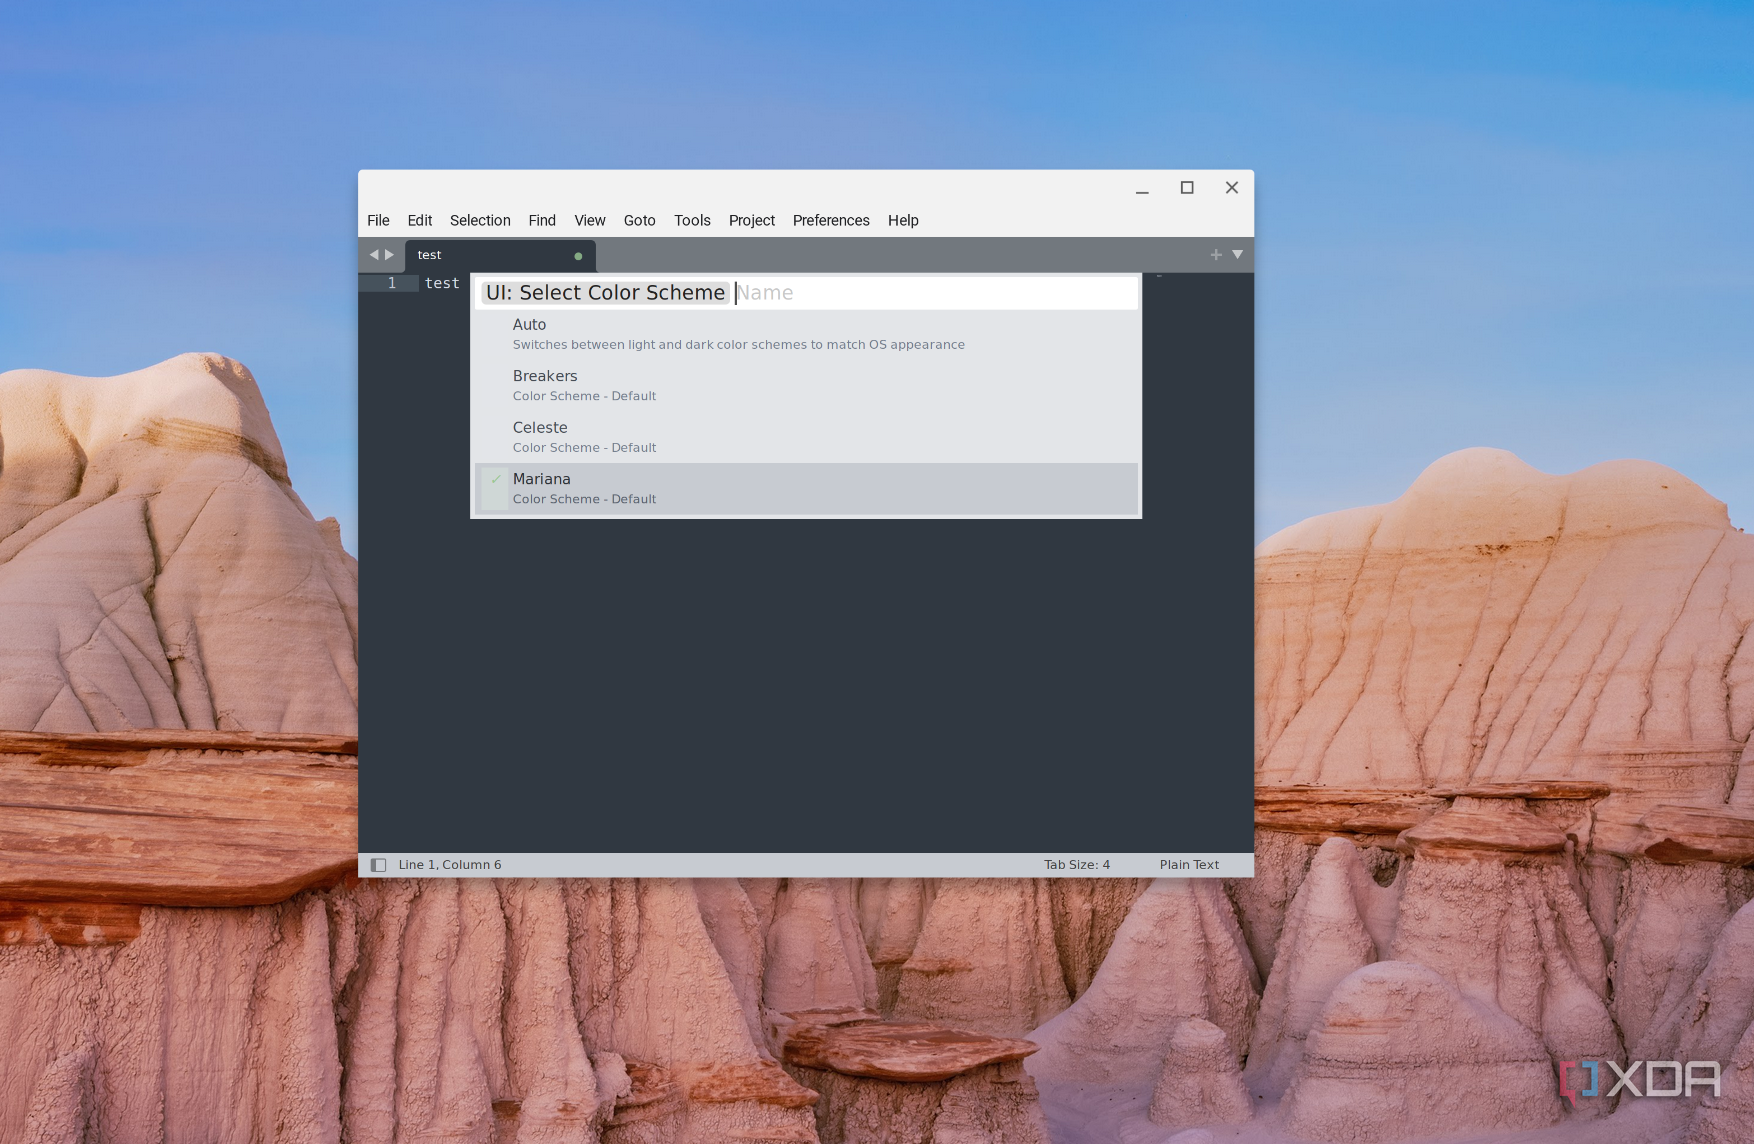Choose the Breakers color scheme
The width and height of the screenshot is (1754, 1144).
(x=806, y=385)
